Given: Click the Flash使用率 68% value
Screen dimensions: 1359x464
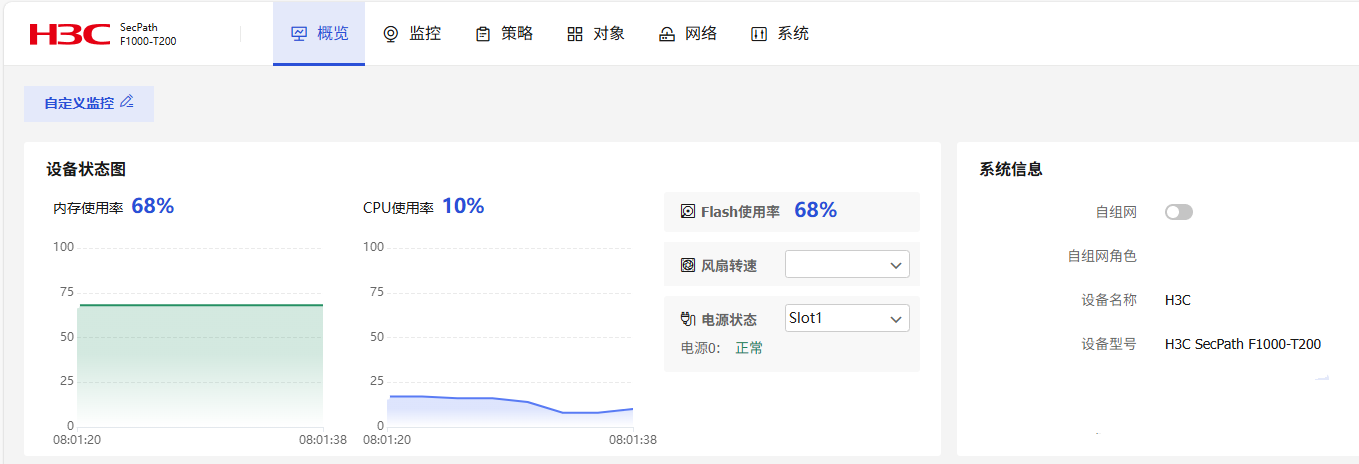Looking at the screenshot, I should click(x=815, y=211).
